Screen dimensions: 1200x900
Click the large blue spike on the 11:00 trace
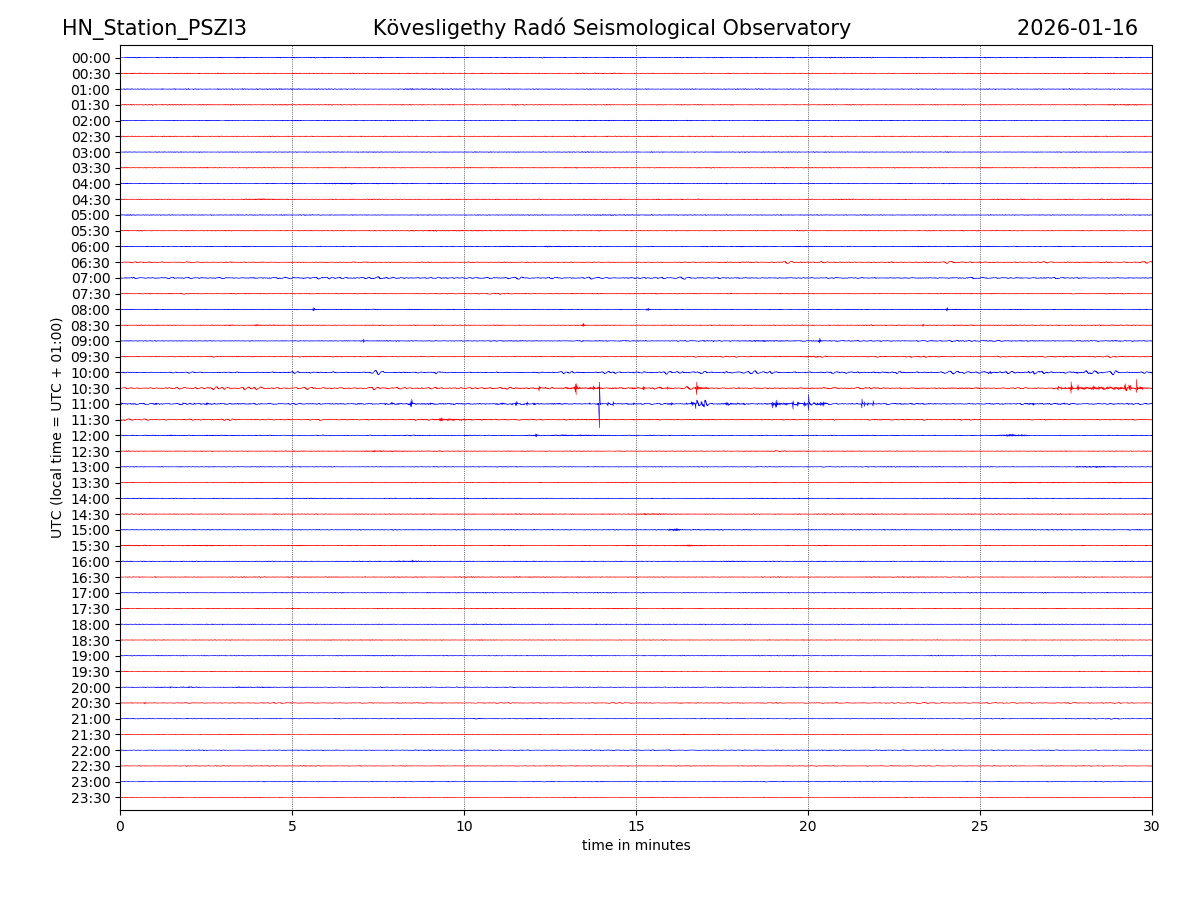[599, 408]
